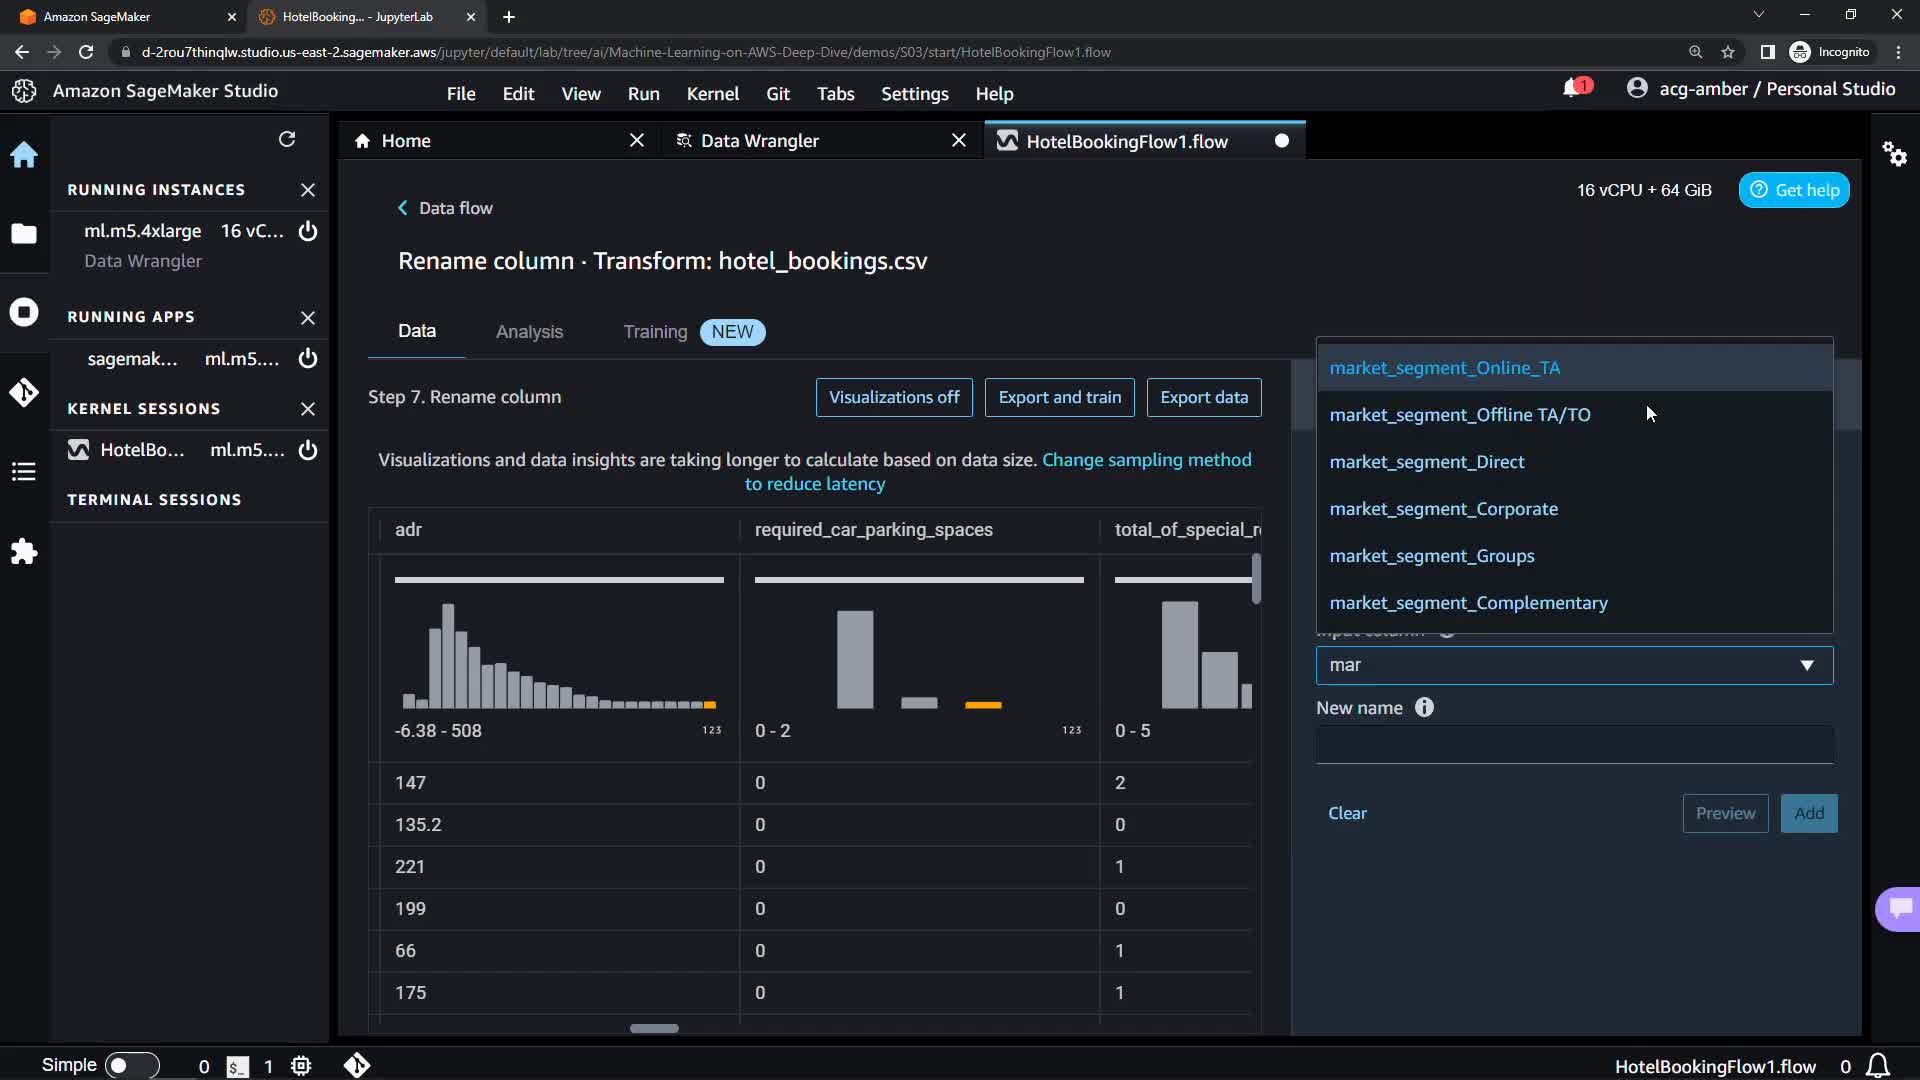The height and width of the screenshot is (1080, 1920).
Task: Switch to the Analysis tab
Action: (529, 332)
